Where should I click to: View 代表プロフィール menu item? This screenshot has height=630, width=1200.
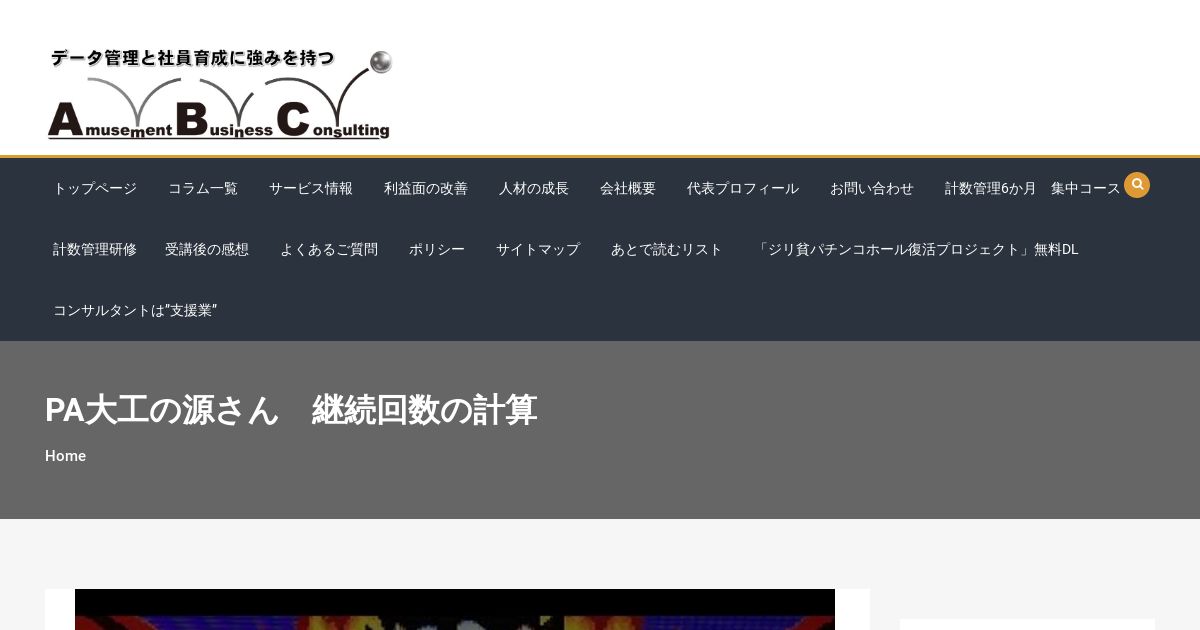(743, 188)
